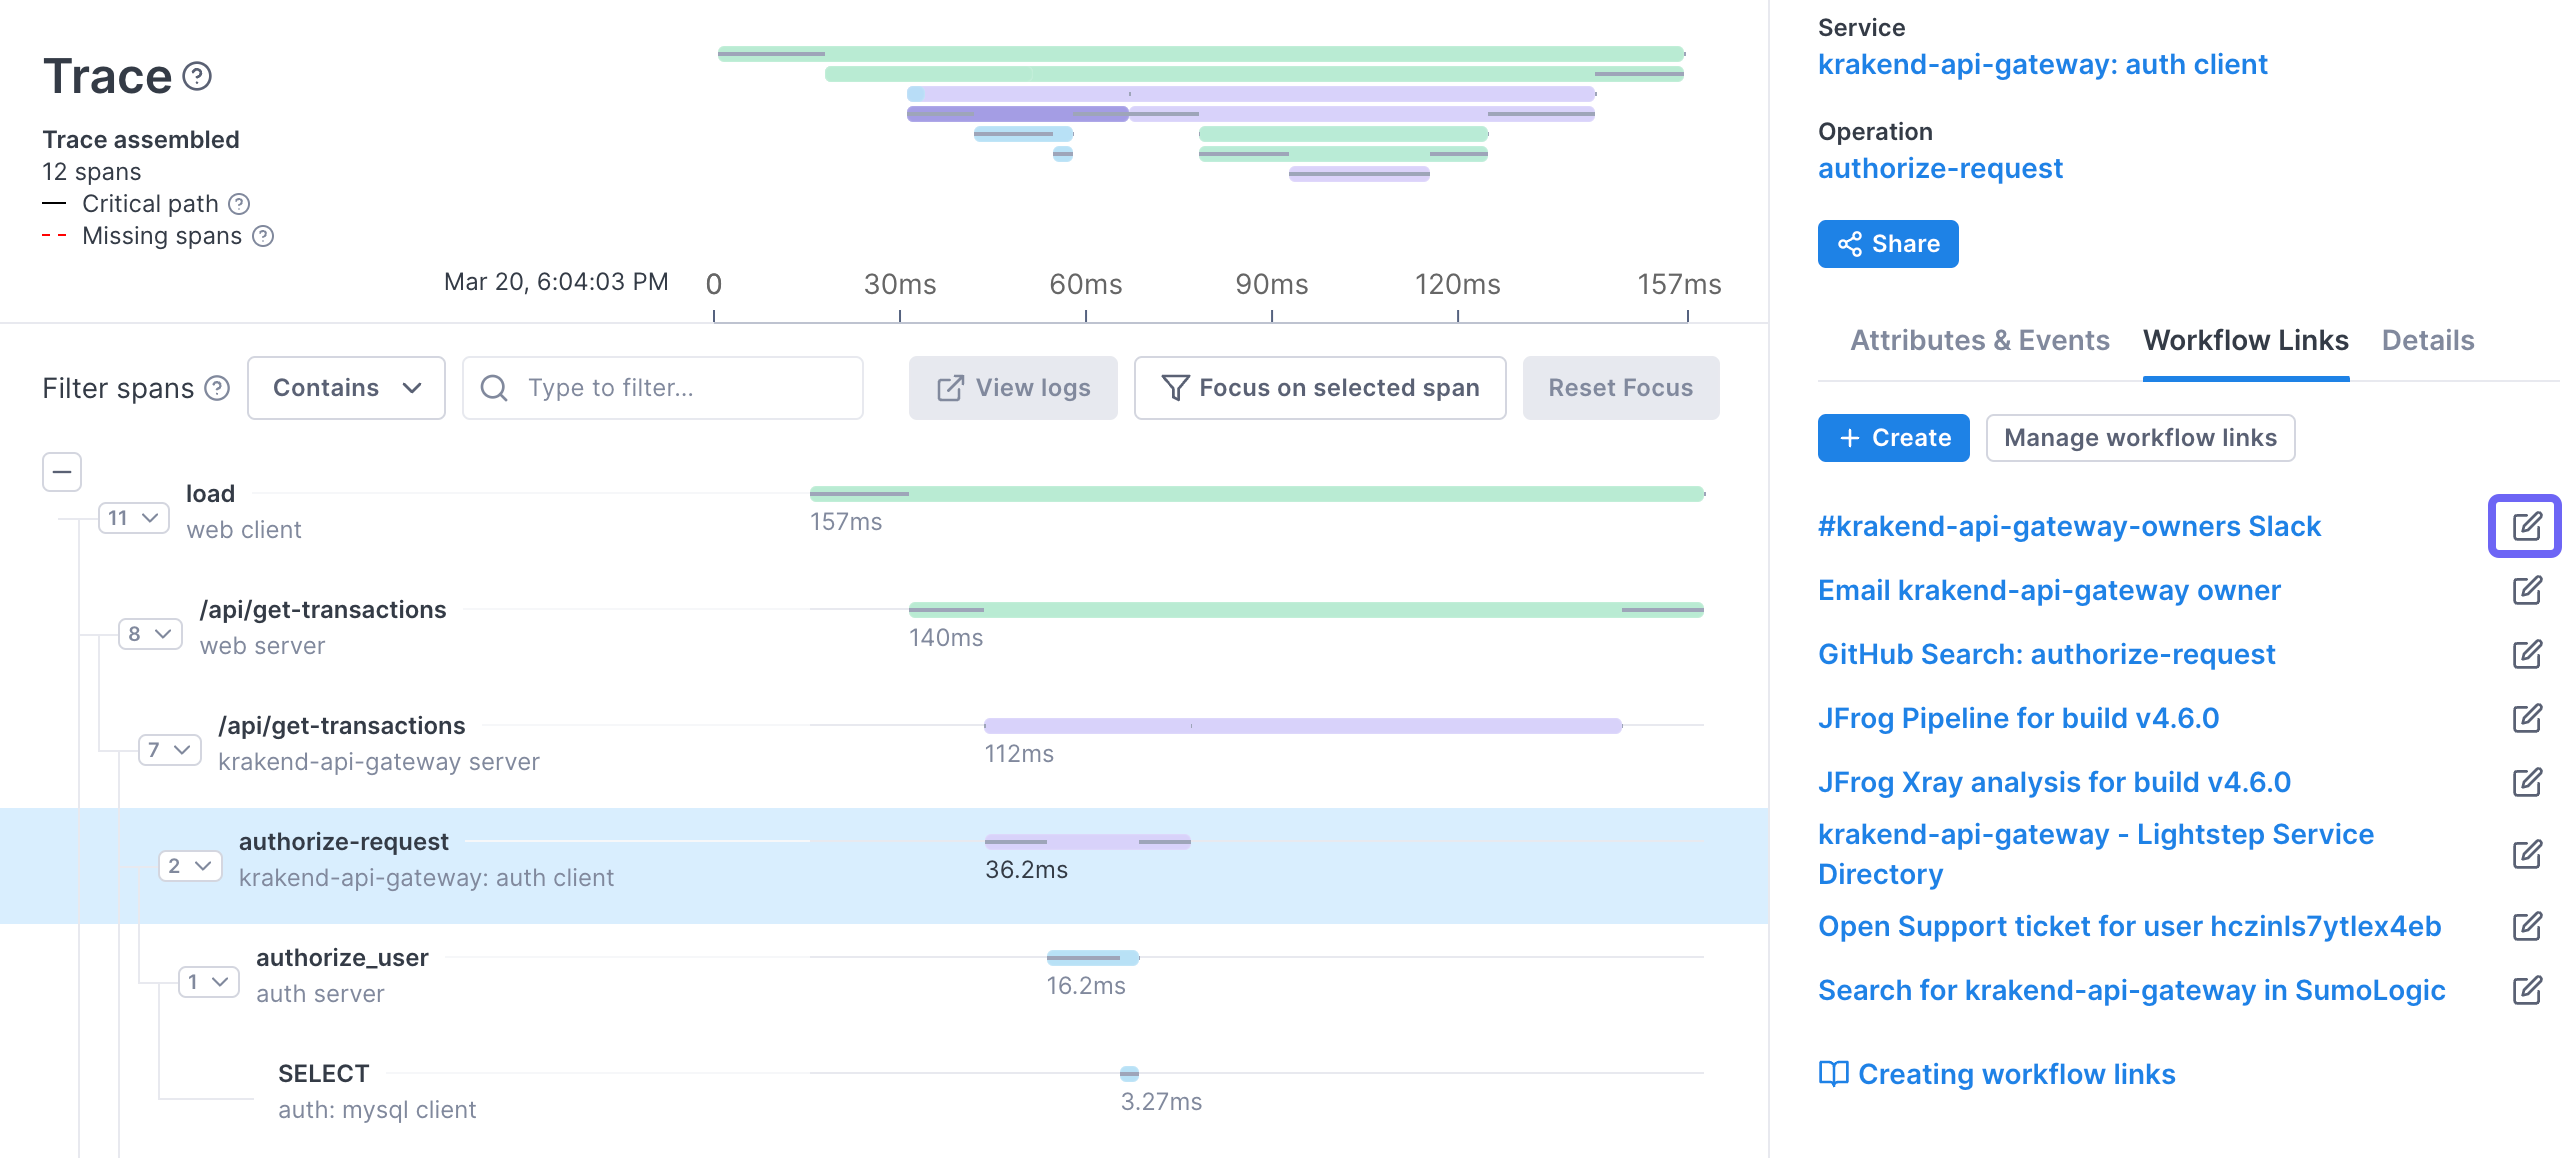Click the Type to filter input field
The width and height of the screenshot is (2568, 1158).
click(663, 388)
